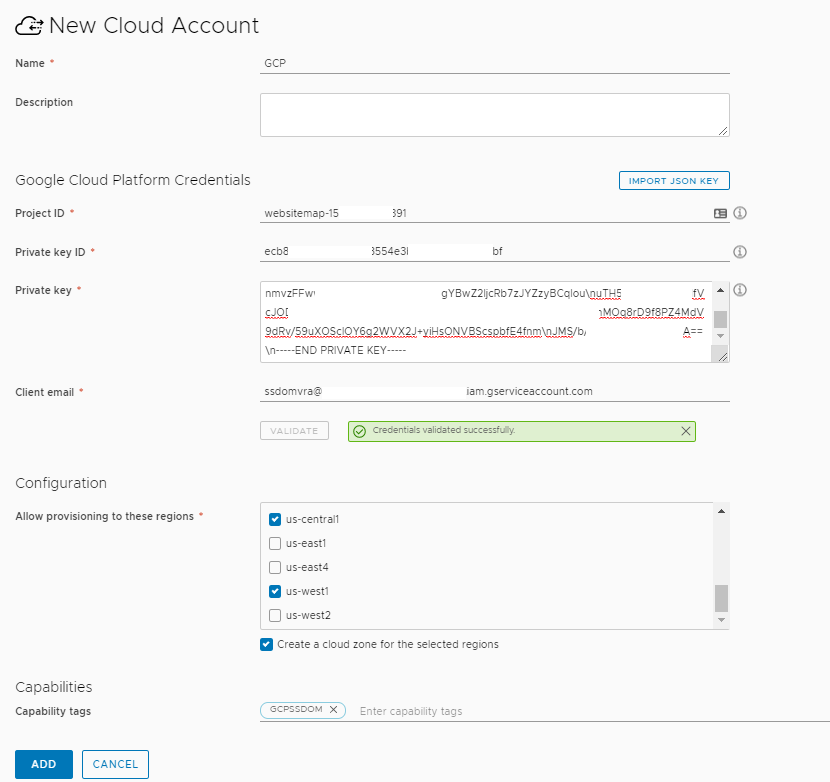Click the Validate button
830x782 pixels.
click(294, 431)
